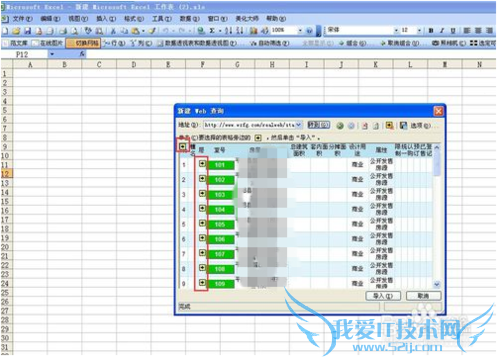This screenshot has height=362, width=500.
Task: Click the Print Preview magnifier icon
Action: click(75, 31)
